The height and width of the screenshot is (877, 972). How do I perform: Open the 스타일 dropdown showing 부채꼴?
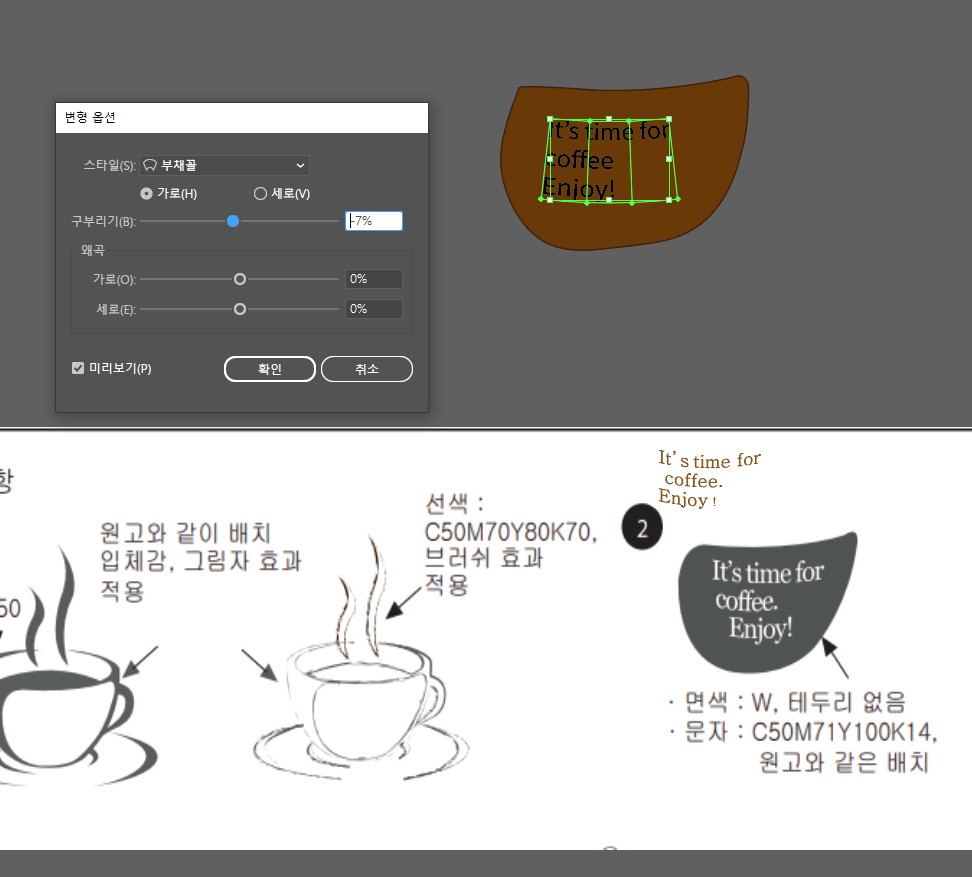coord(224,165)
